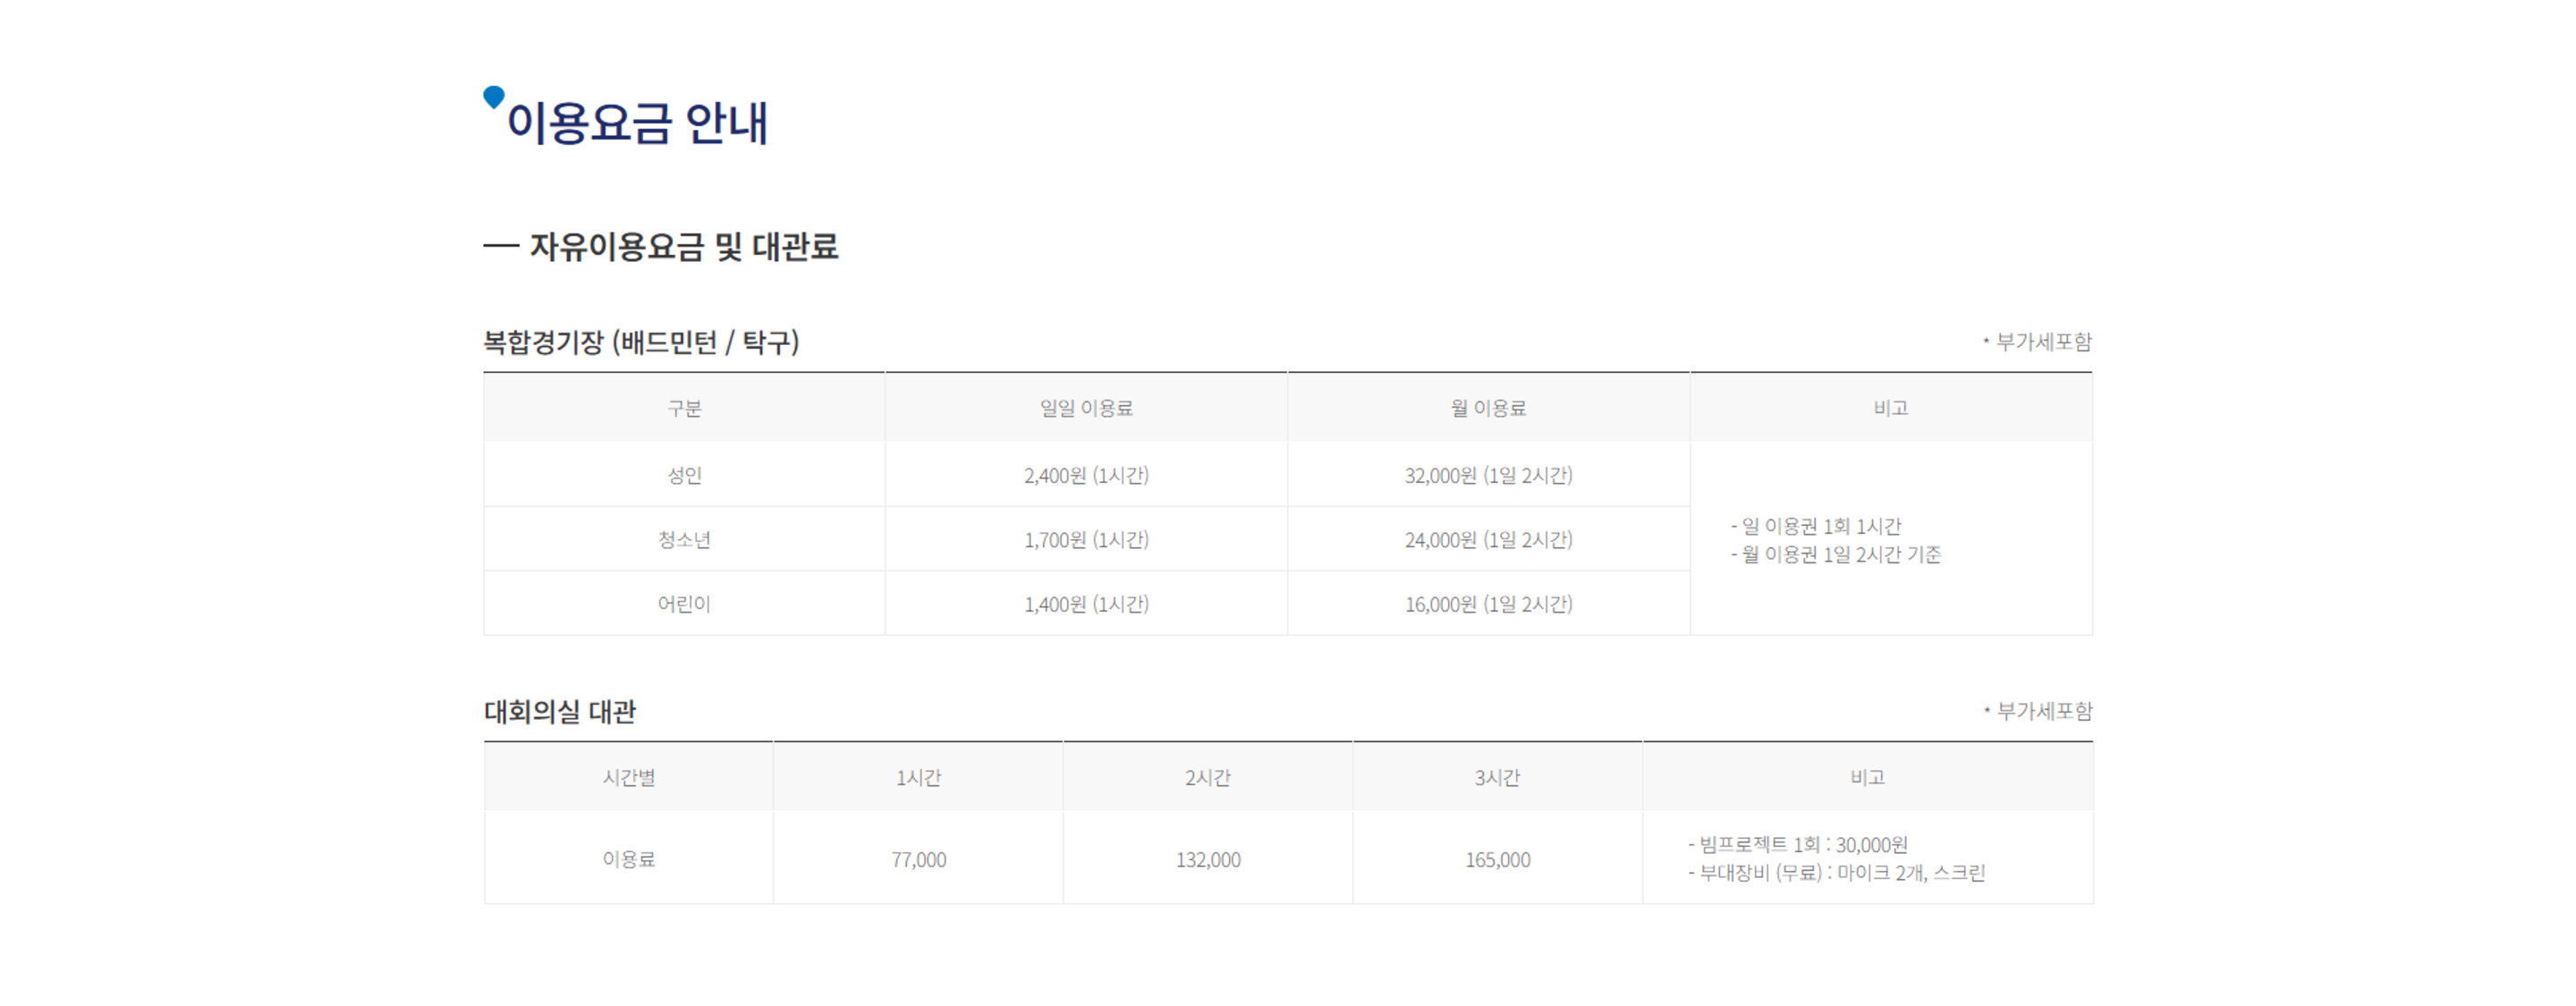Click the 청소년 row label

pyautogui.click(x=684, y=540)
